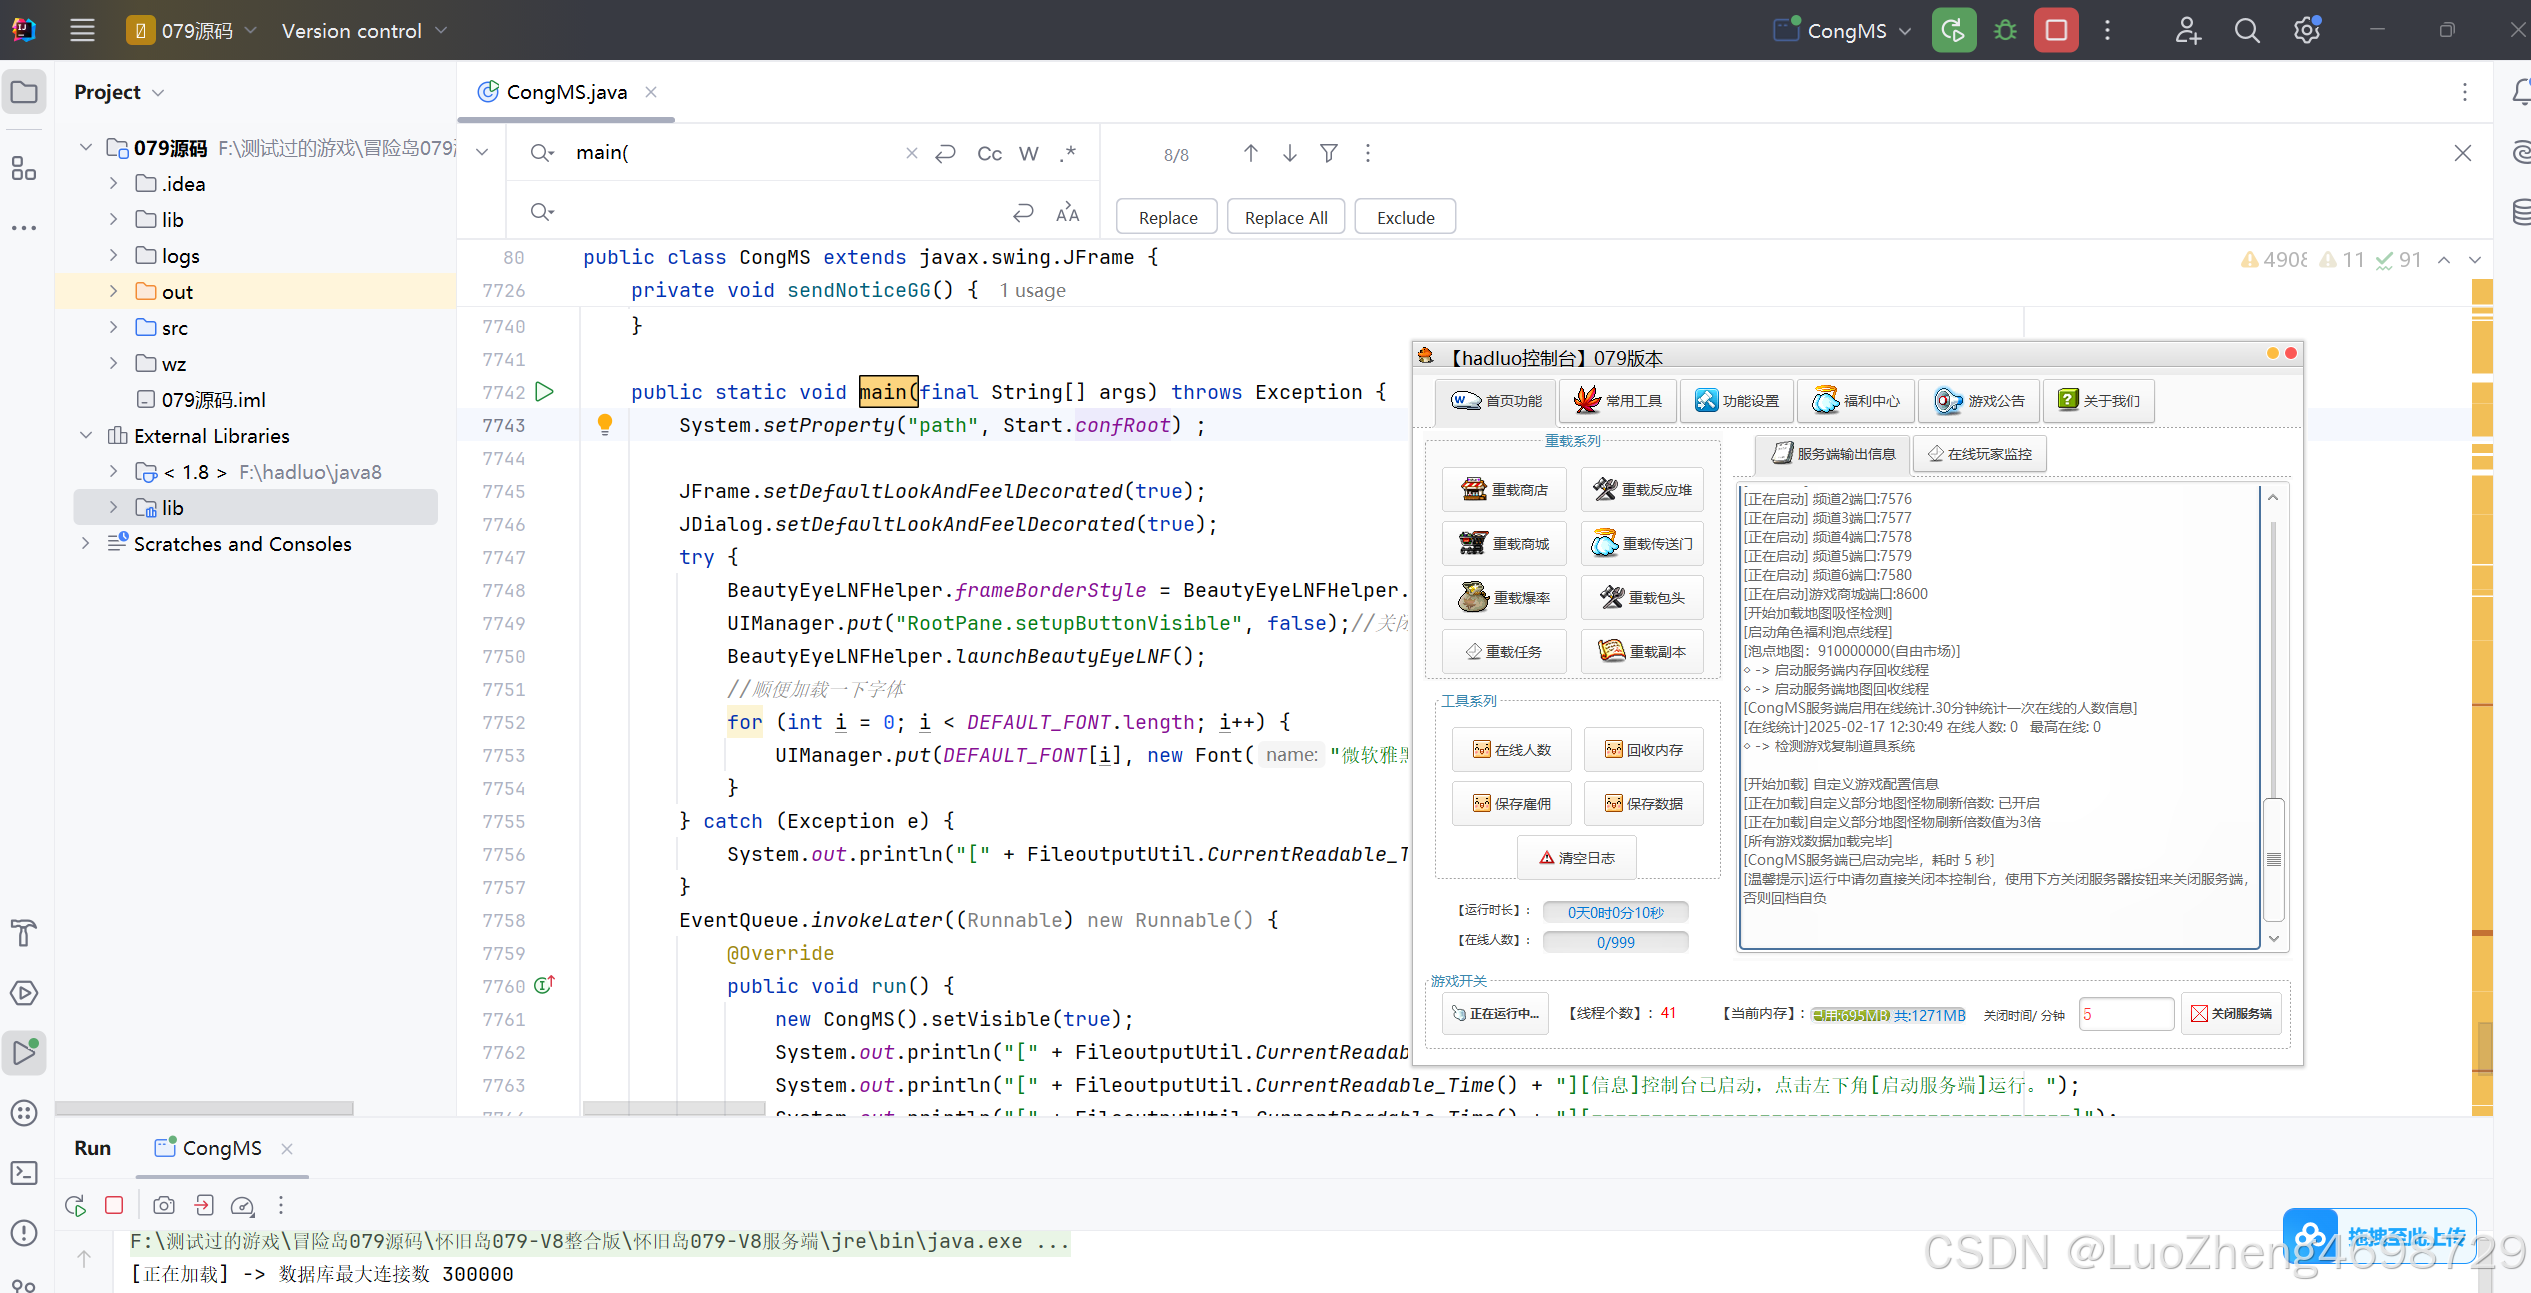Viewport: 2531px width, 1293px height.
Task: Click the Debug bug icon
Action: 2005,31
